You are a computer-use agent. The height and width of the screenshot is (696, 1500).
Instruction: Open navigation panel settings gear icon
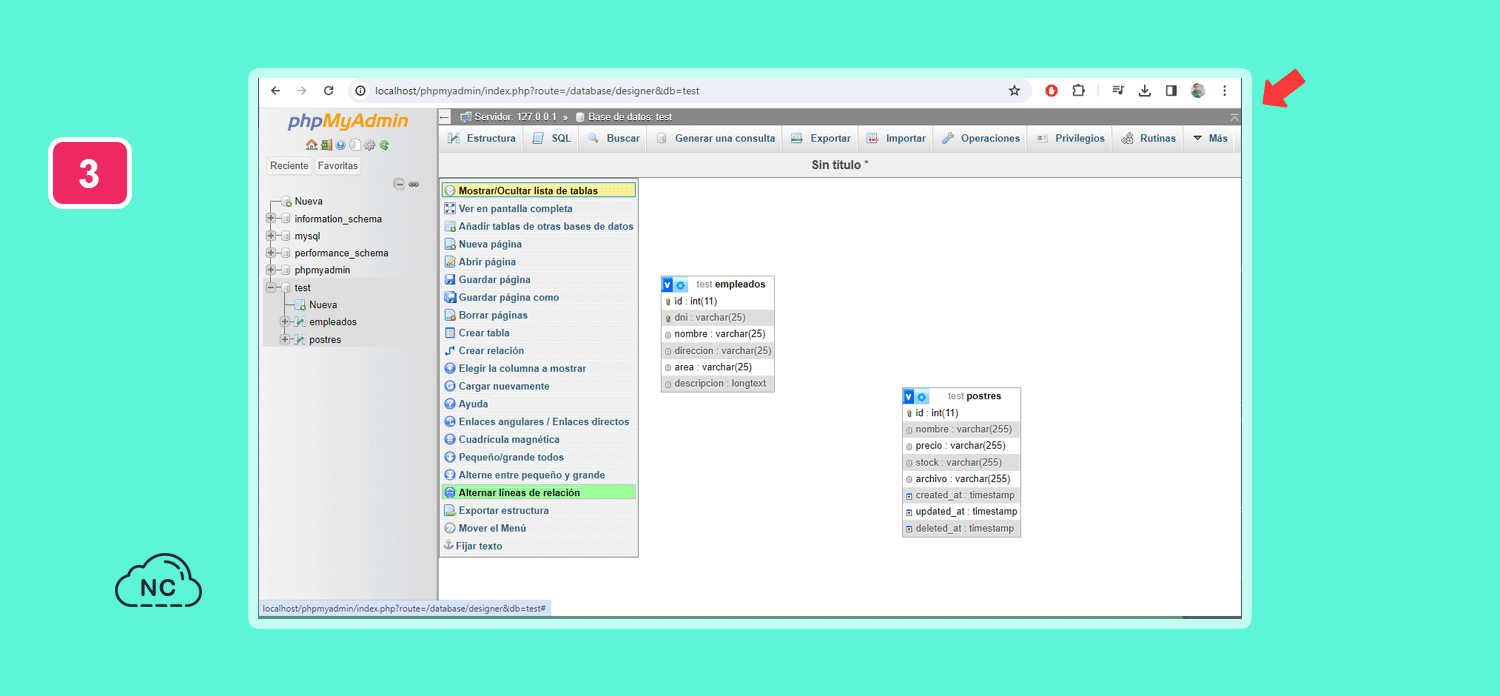(x=370, y=145)
